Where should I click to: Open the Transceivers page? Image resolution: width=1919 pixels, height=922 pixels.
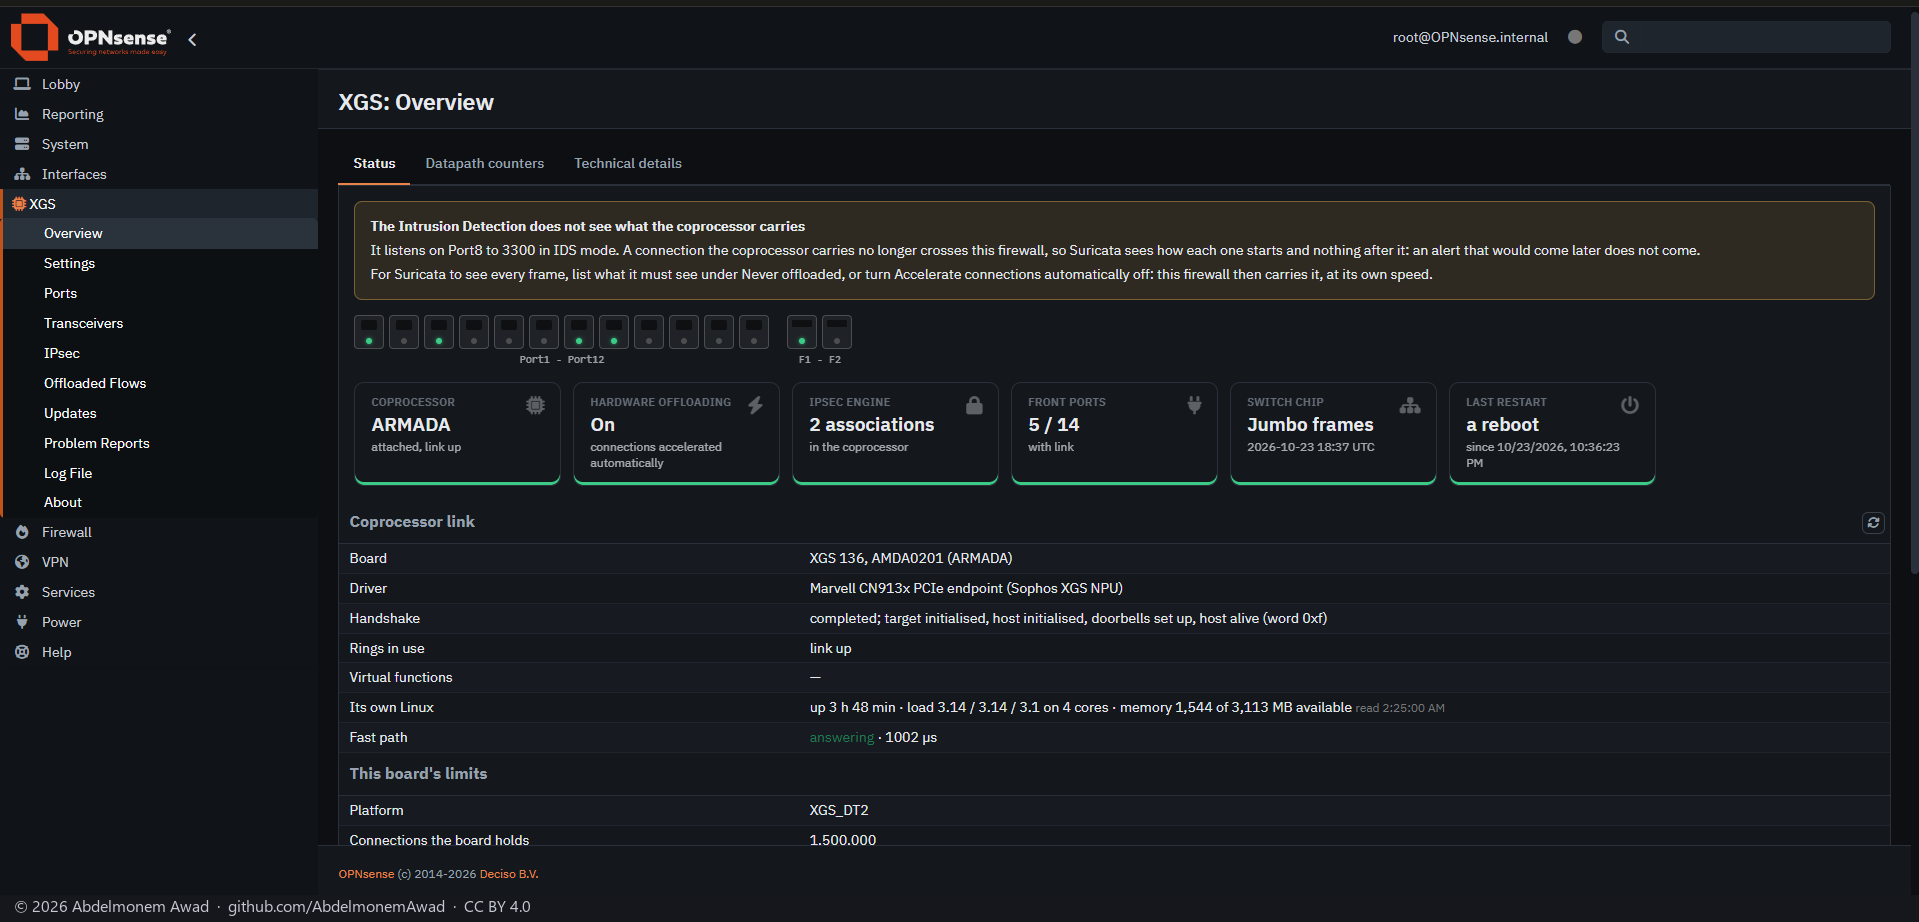[x=161, y=323]
